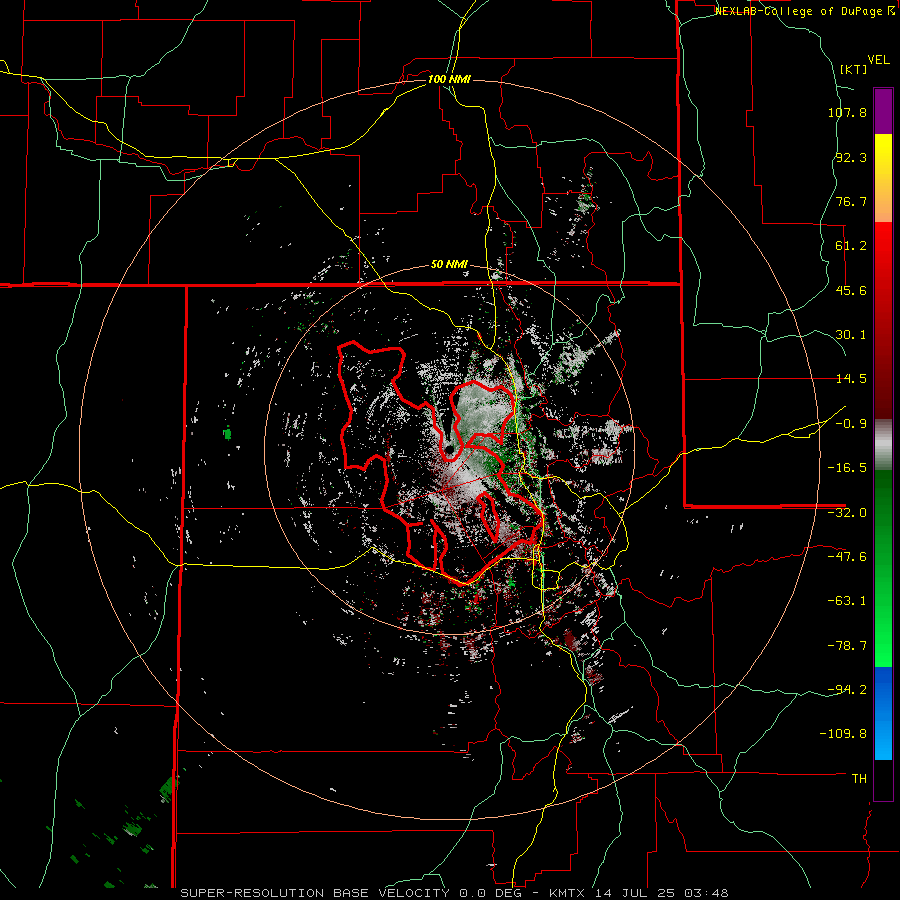Pick the gray segment of the color bar

coord(883,445)
